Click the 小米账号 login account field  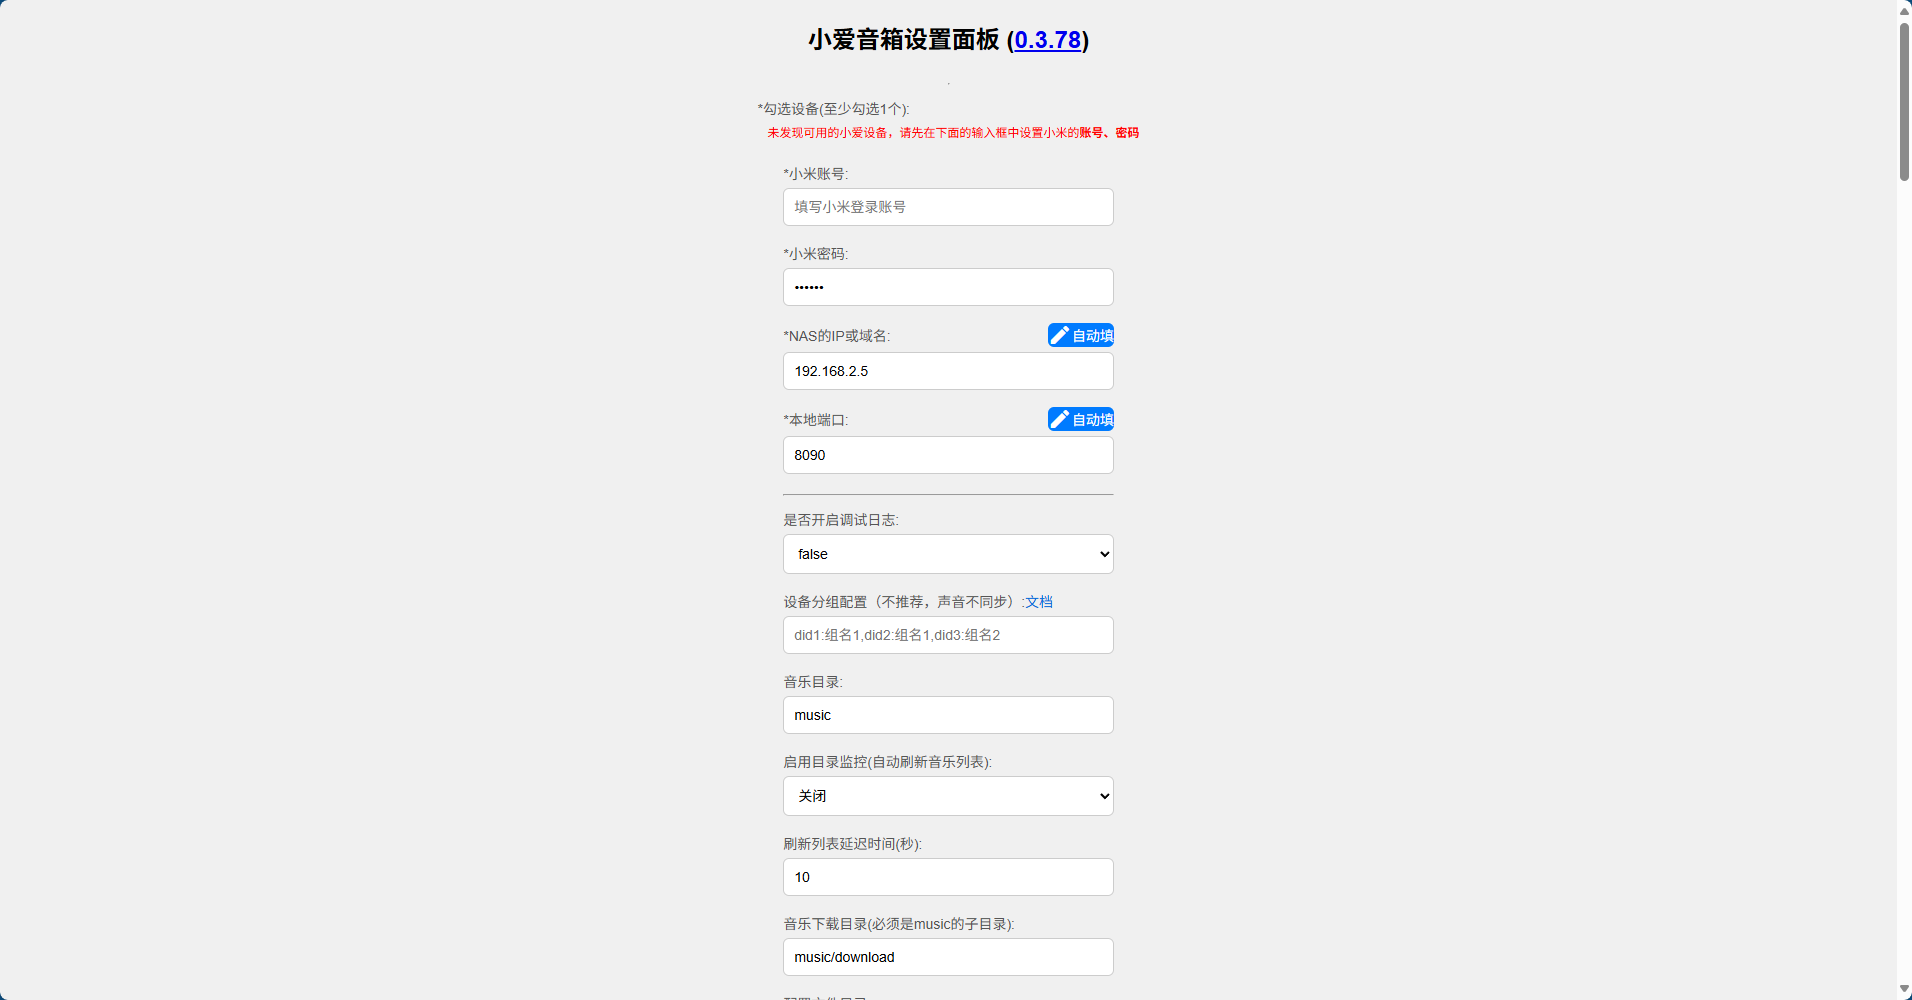948,207
